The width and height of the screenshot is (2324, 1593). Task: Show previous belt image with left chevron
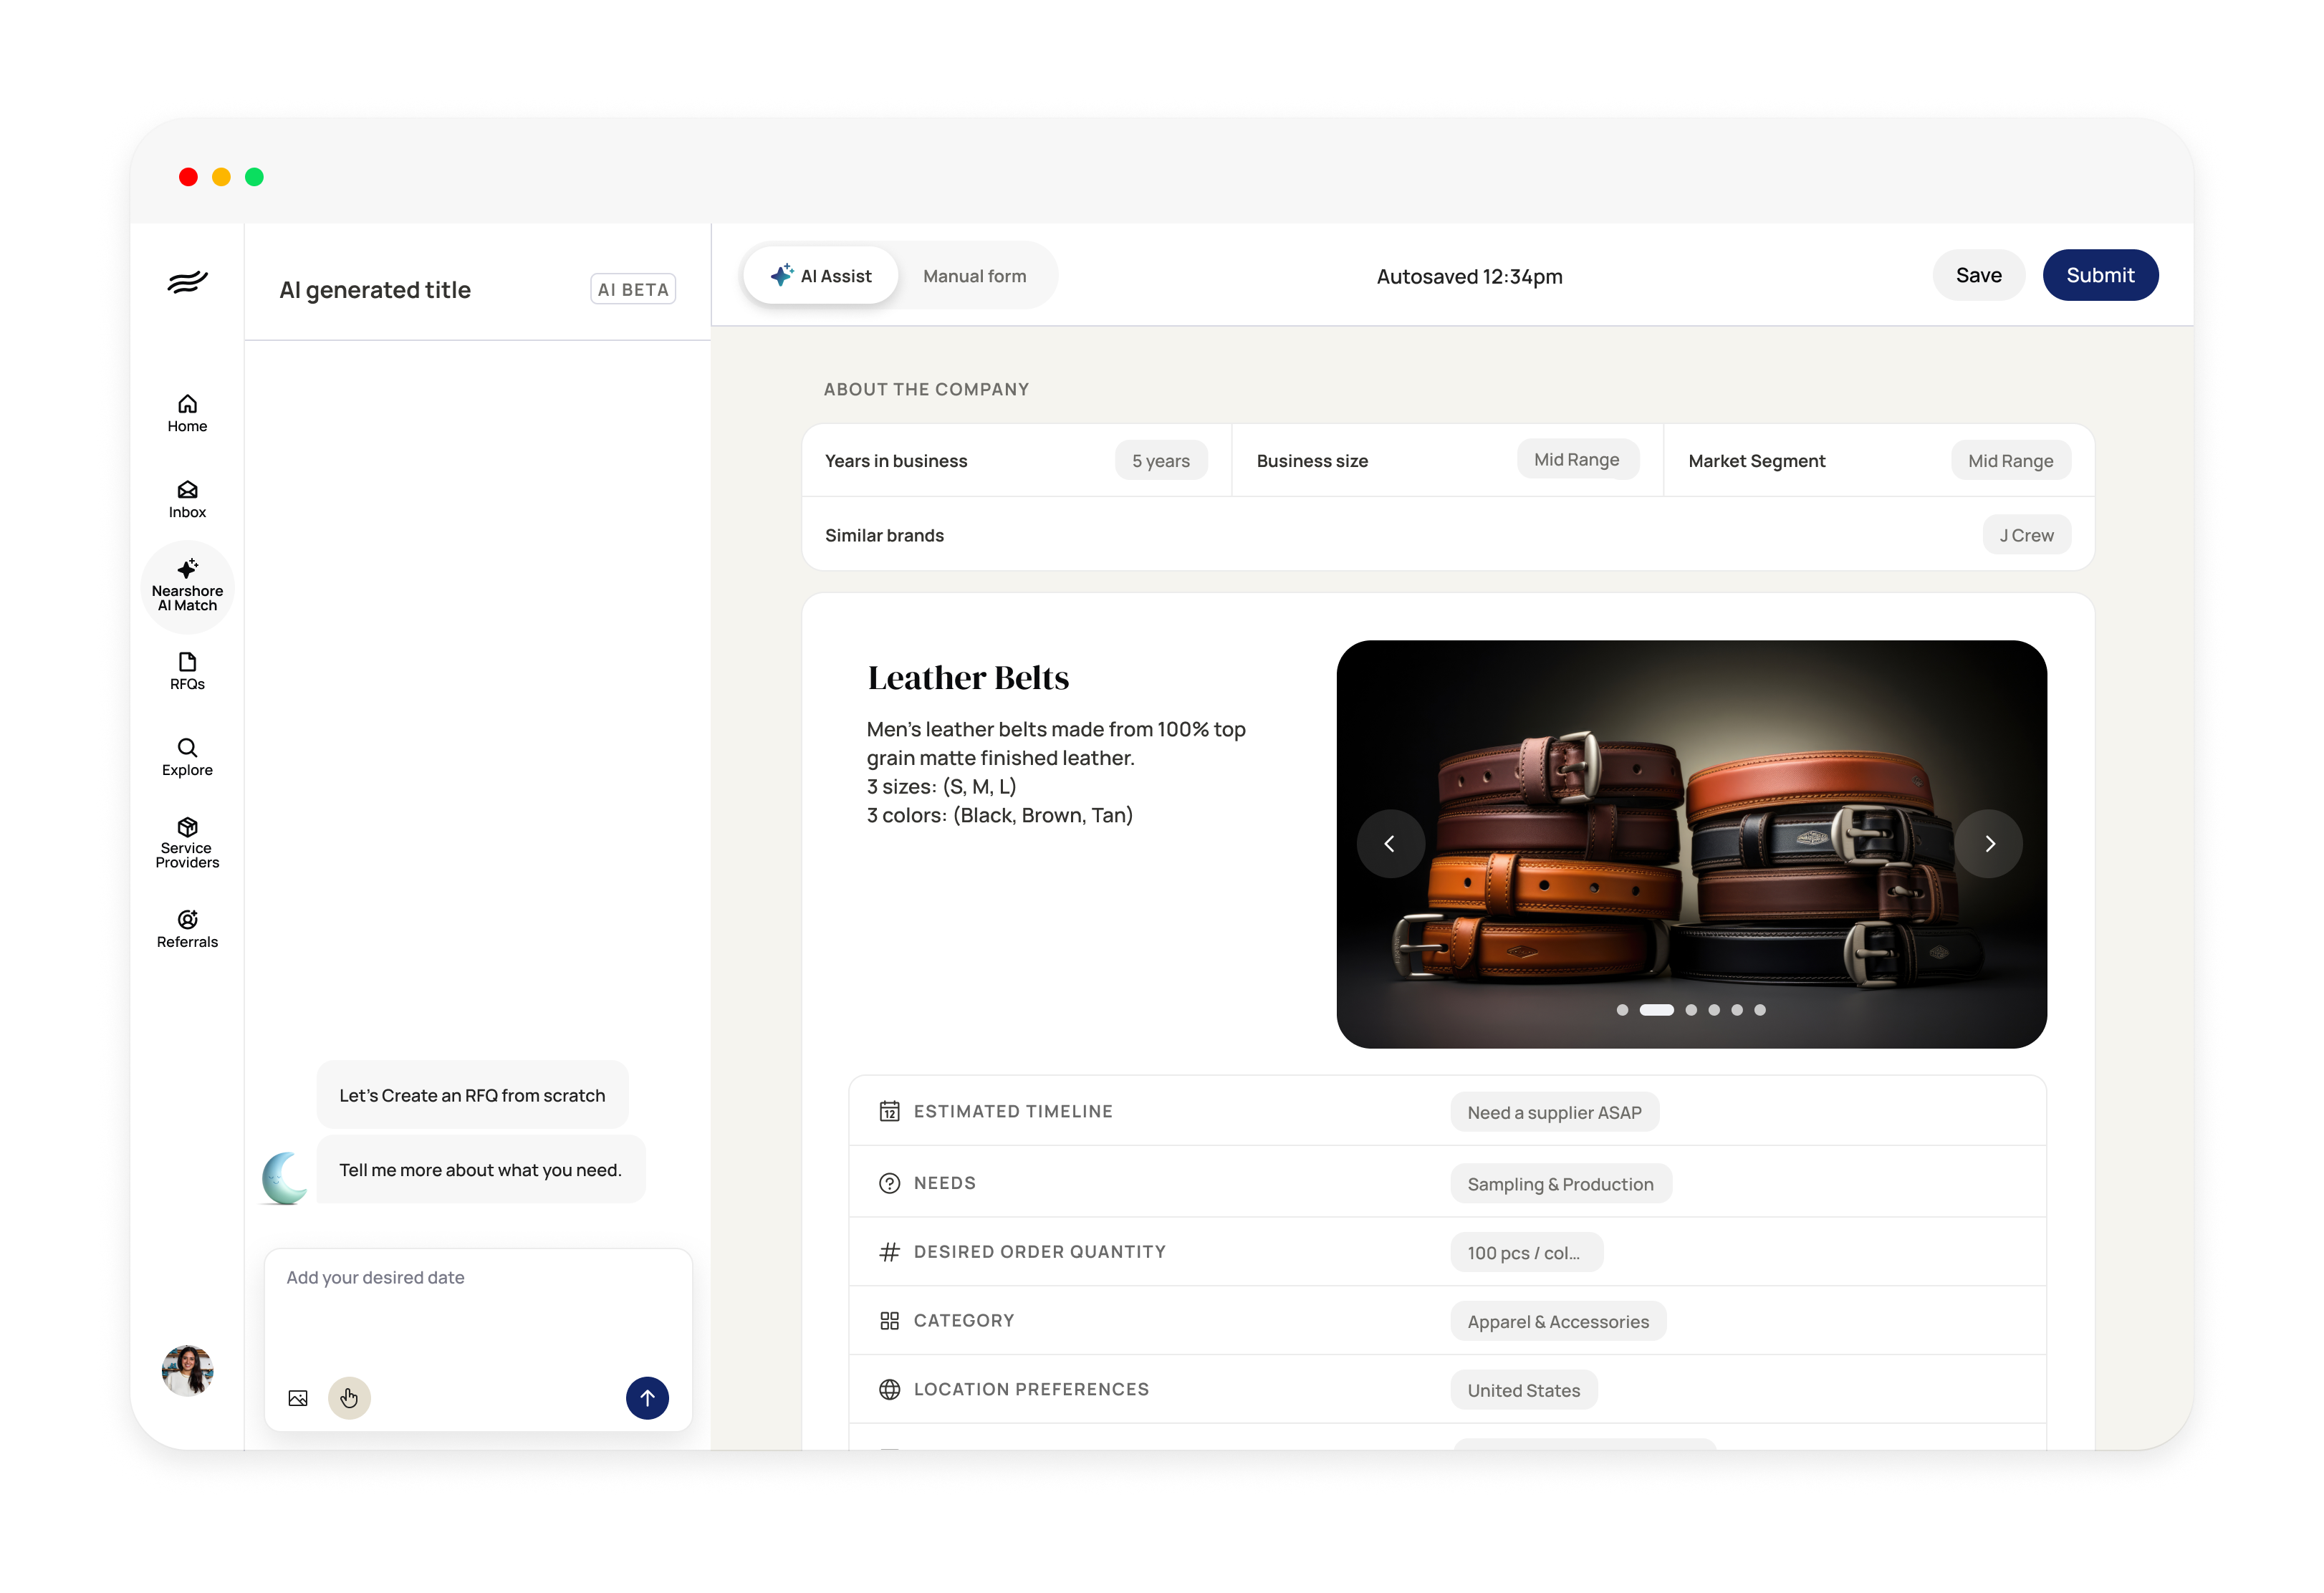[1390, 843]
